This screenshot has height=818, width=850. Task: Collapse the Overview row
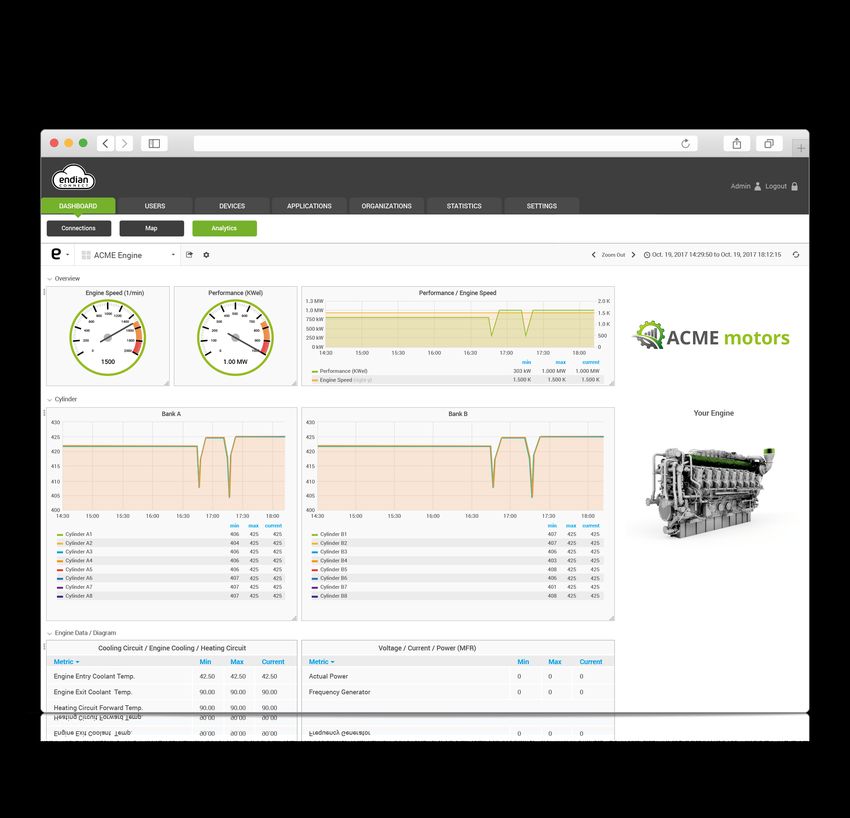pos(63,279)
